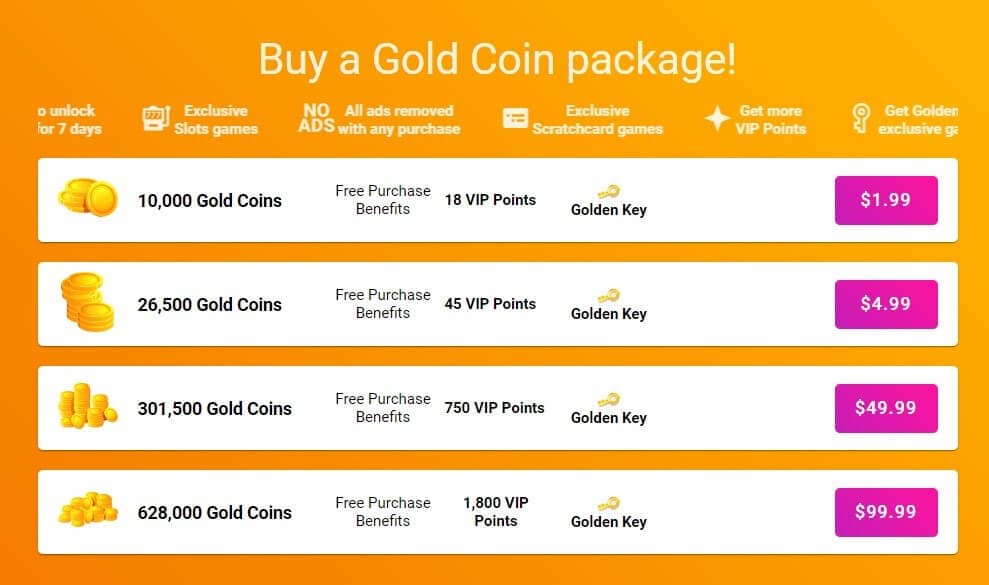Image resolution: width=989 pixels, height=585 pixels.
Task: Click the slot machine icon for Exclusive Slots
Action: pos(155,119)
